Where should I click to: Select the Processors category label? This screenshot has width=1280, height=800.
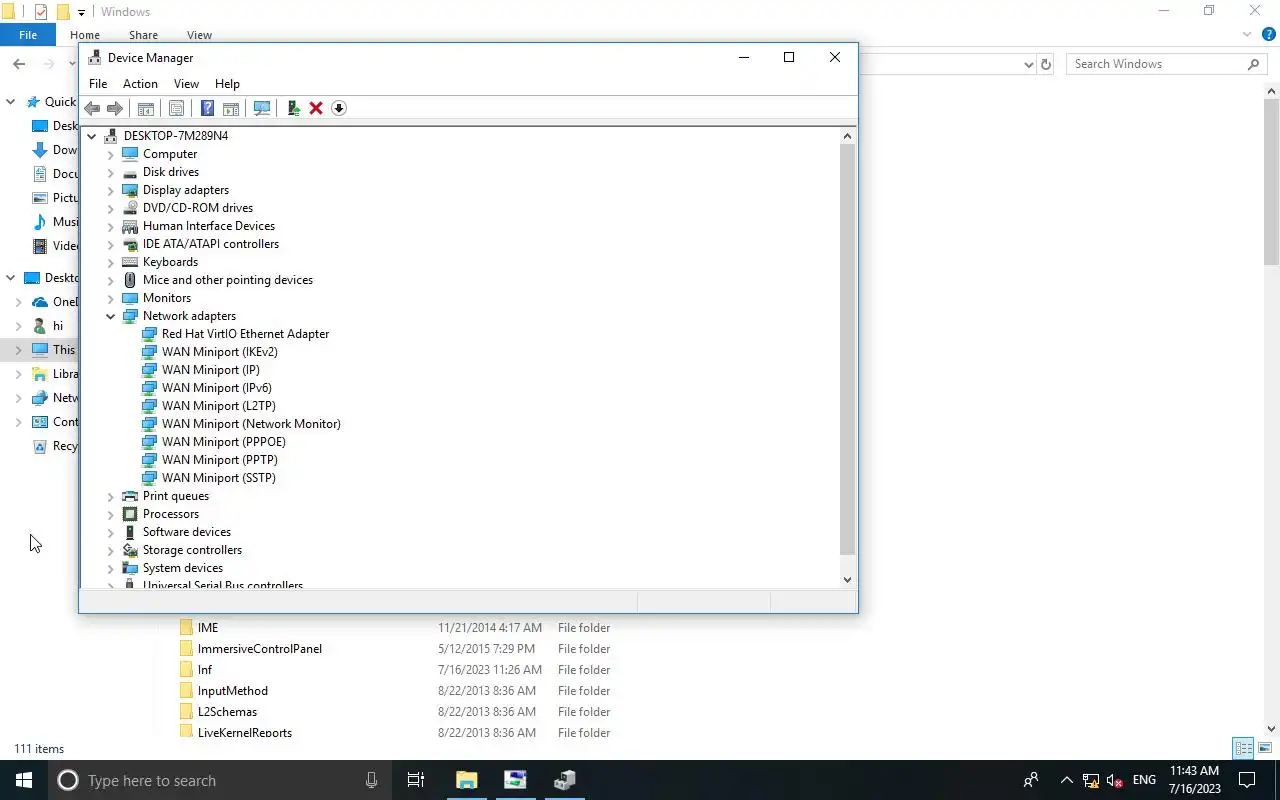coord(171,514)
